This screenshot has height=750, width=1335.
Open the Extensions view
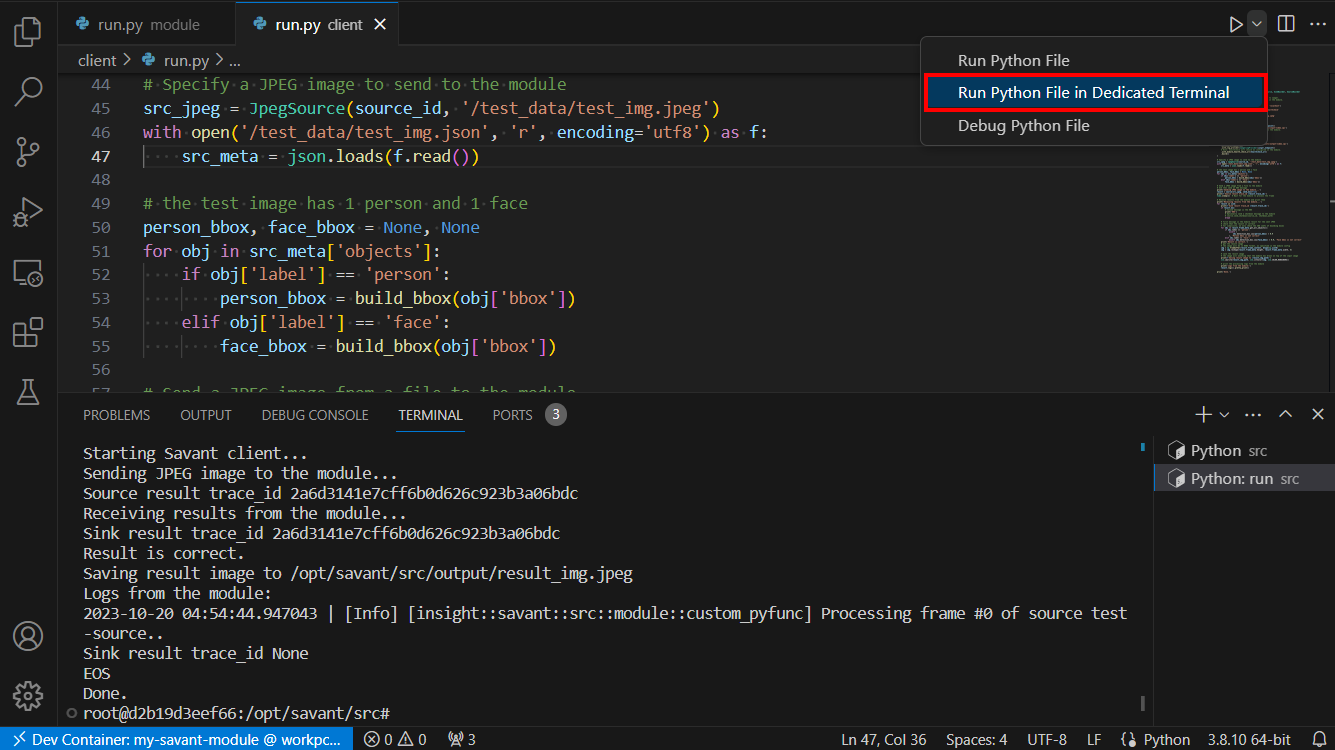point(28,332)
